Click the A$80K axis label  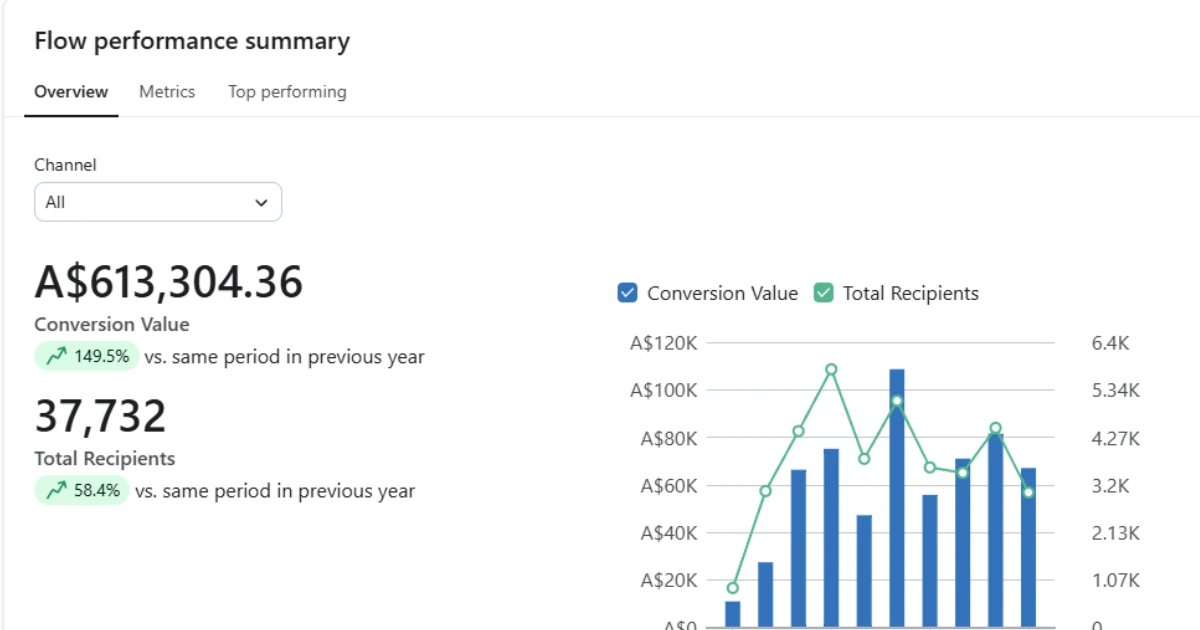click(668, 438)
